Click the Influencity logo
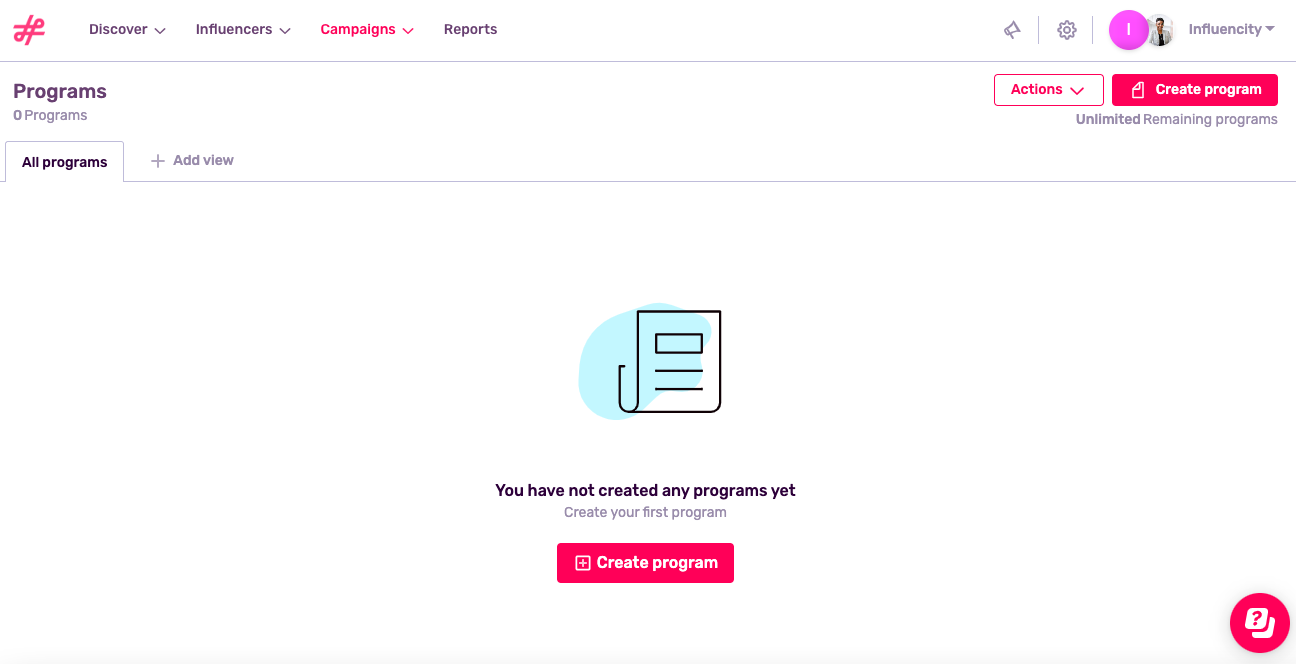The image size is (1296, 664). 28,30
